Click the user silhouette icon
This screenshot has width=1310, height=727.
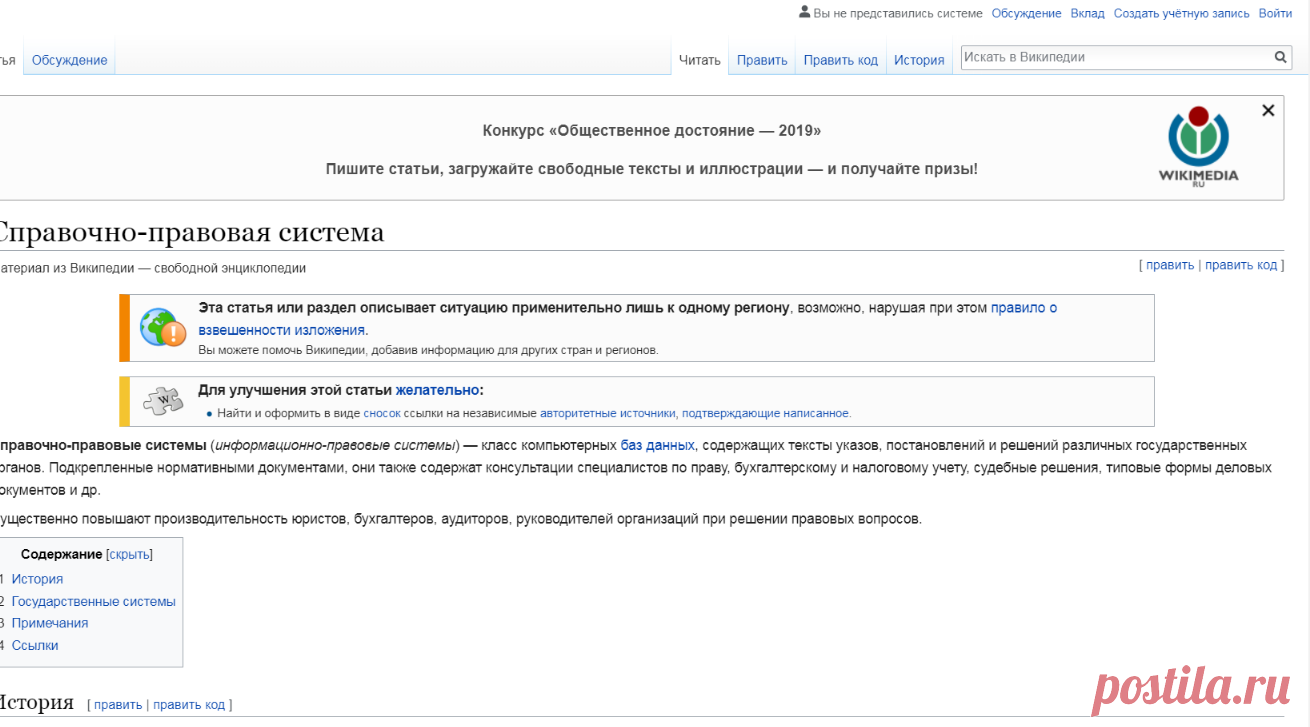point(804,13)
